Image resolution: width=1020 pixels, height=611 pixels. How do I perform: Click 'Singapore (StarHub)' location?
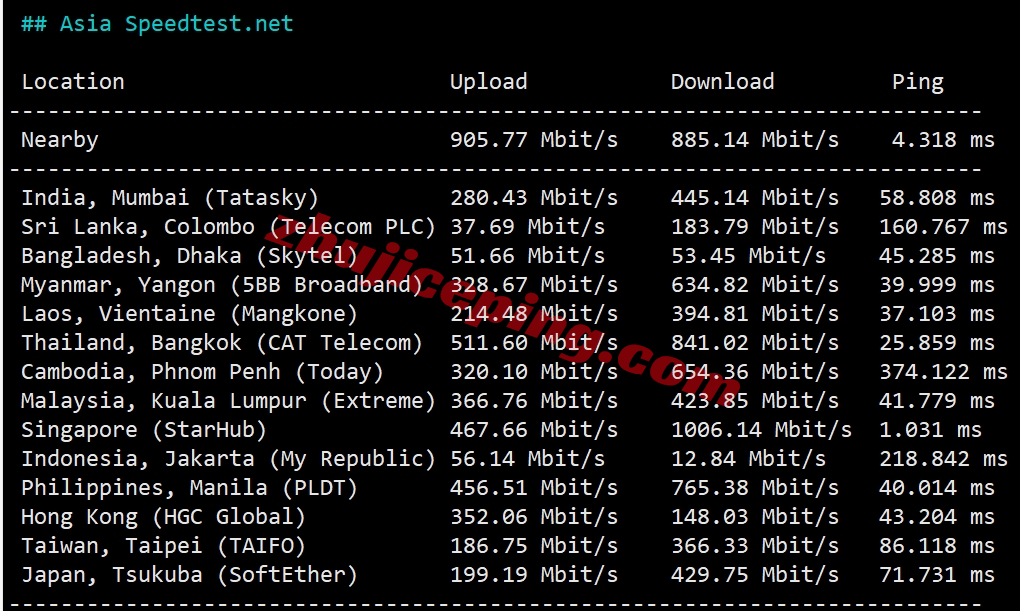(x=144, y=431)
